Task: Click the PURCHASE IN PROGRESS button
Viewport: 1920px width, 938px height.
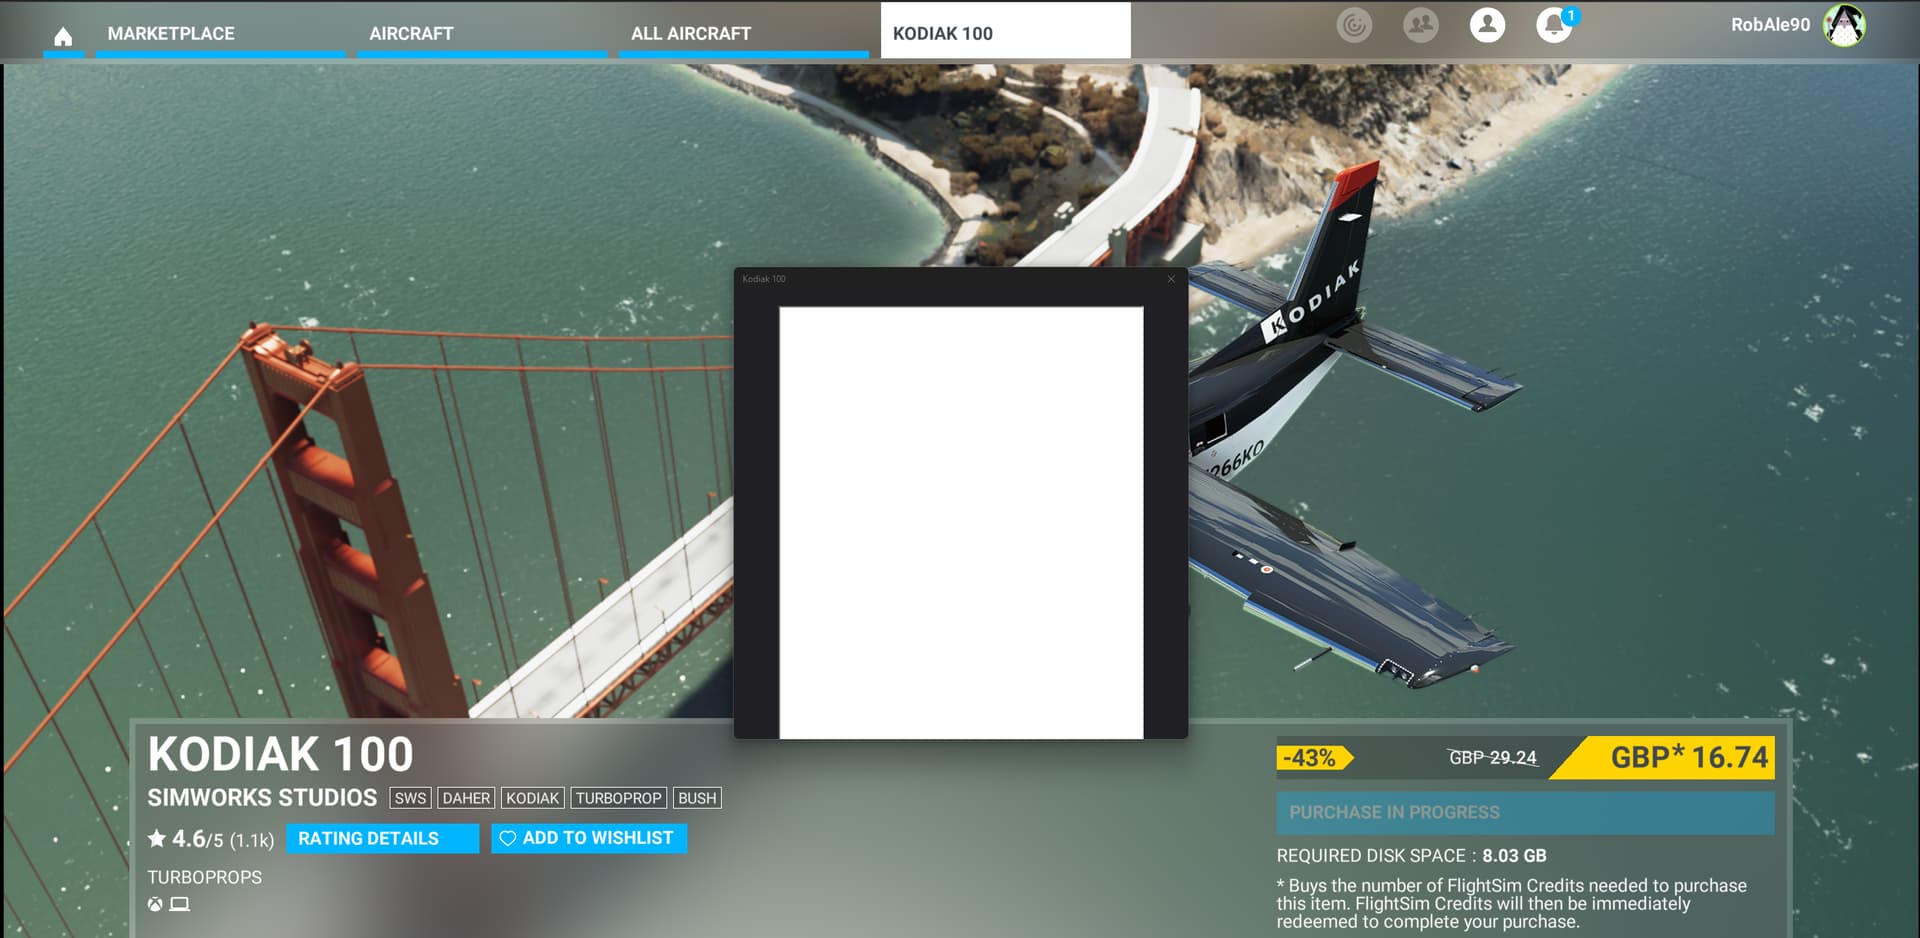Action: tap(1525, 813)
